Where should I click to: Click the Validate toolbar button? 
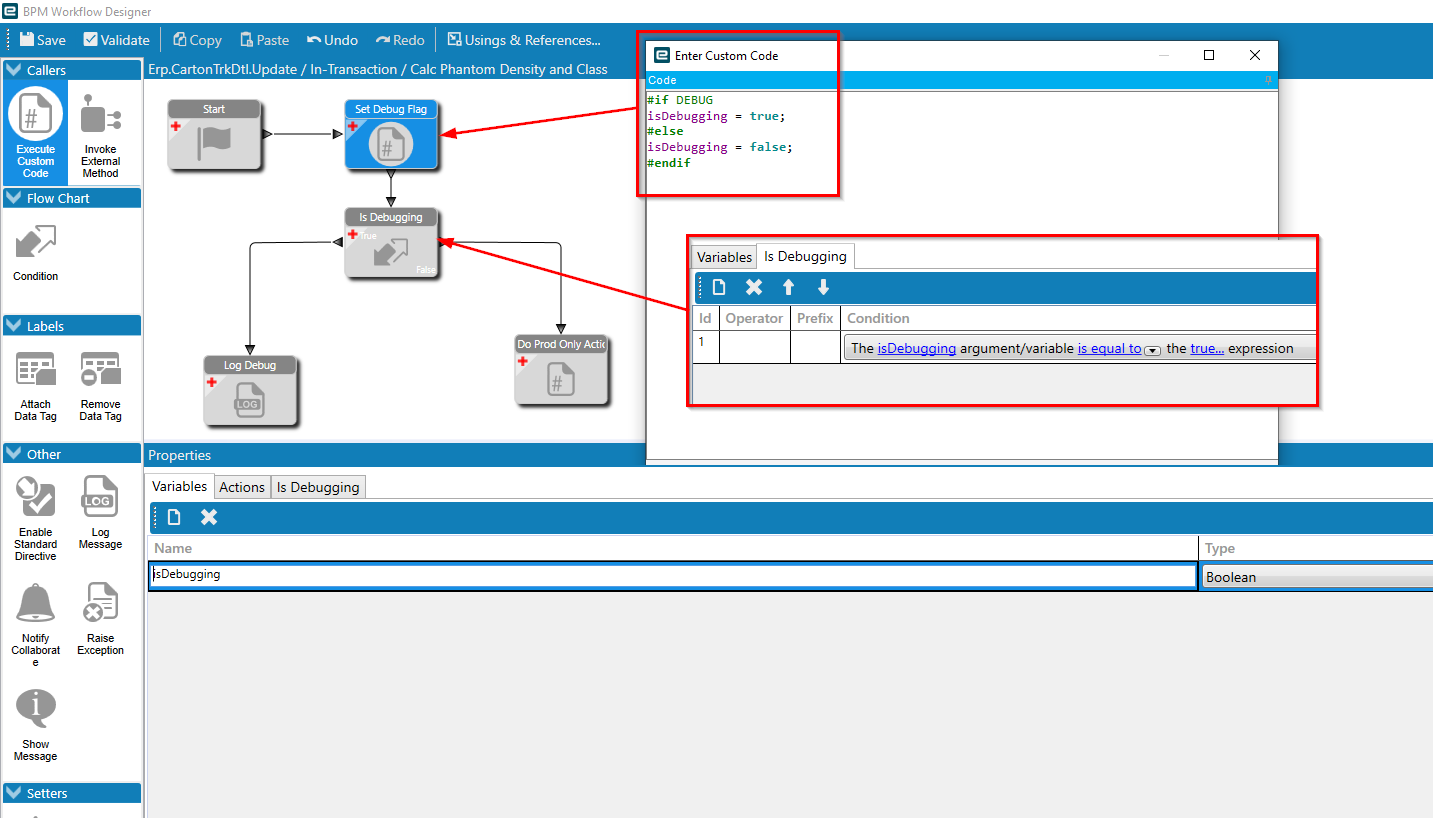[x=116, y=40]
